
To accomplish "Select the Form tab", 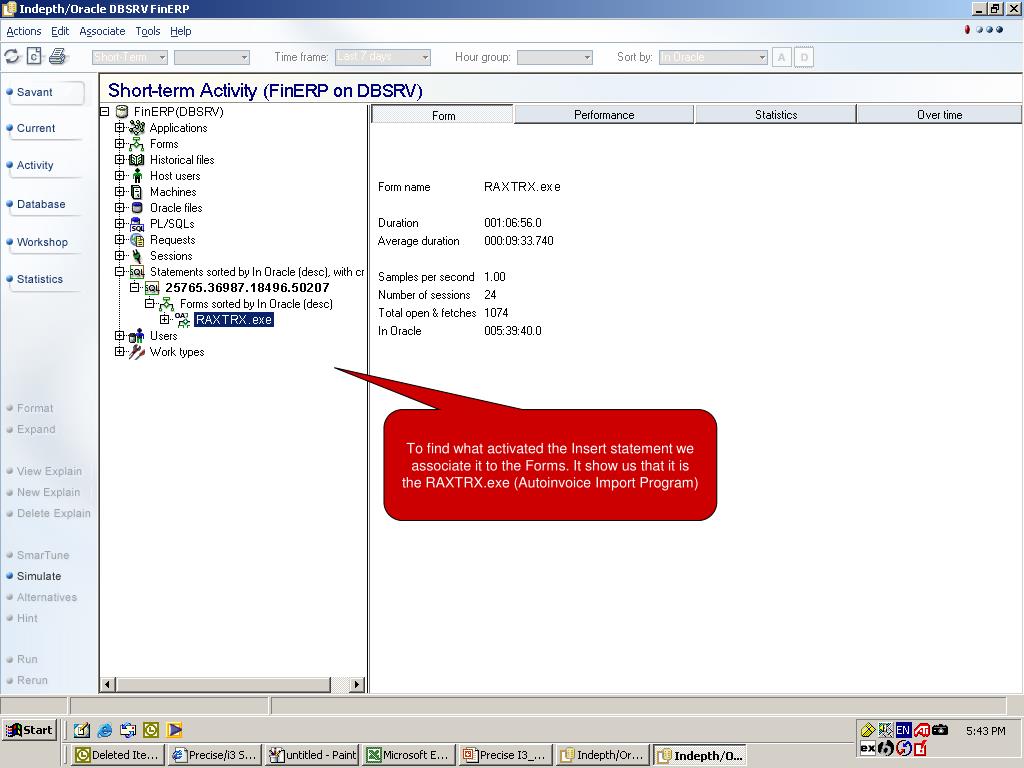I will 443,115.
